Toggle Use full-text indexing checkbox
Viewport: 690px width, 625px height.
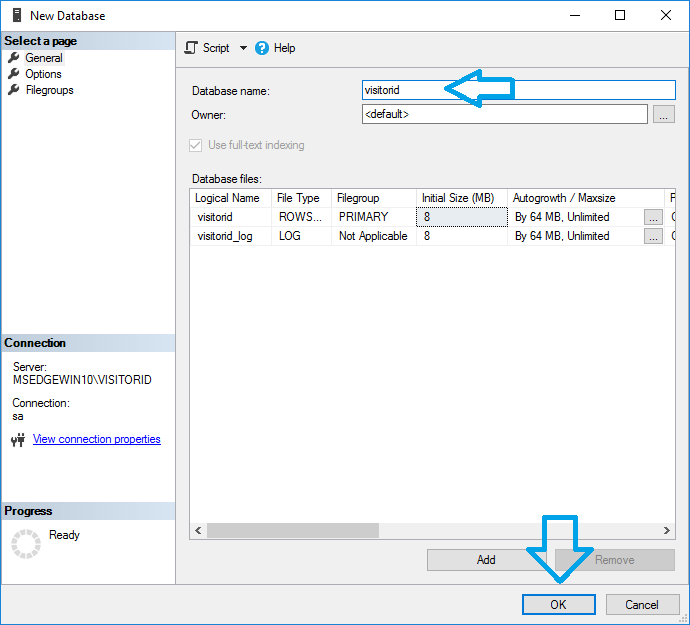(195, 145)
